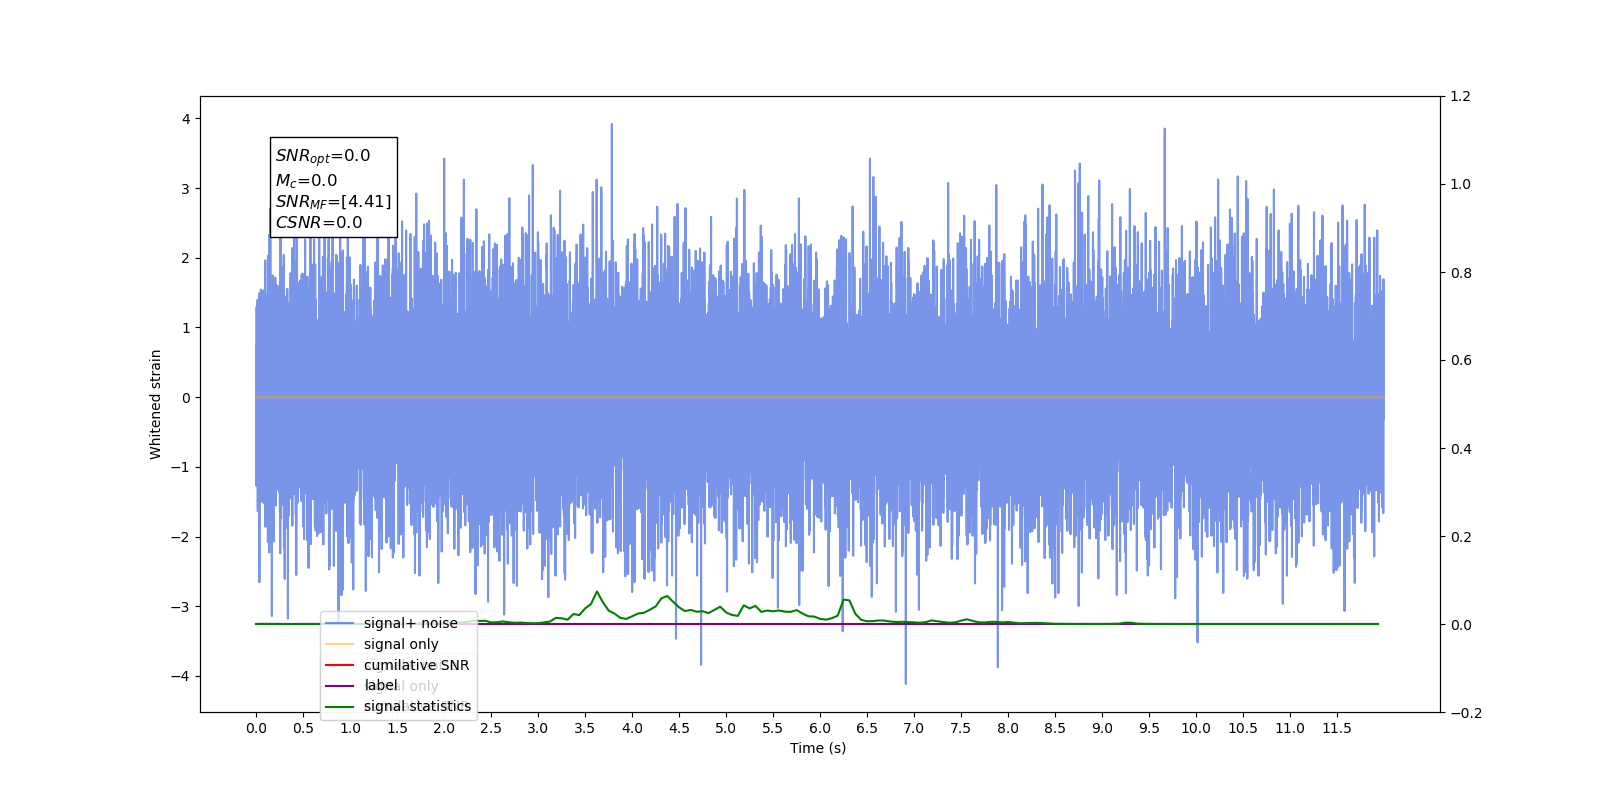This screenshot has width=1600, height=800.
Task: Click the x-axis tick label 9.0
Action: point(1102,728)
